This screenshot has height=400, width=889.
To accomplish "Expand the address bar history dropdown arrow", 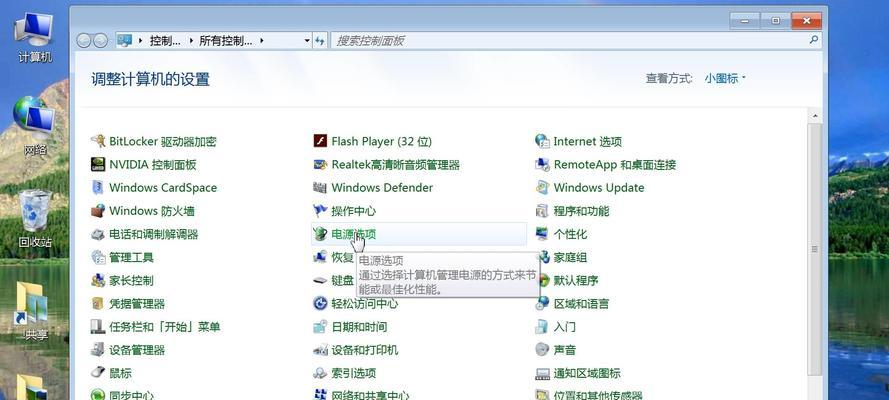I will point(307,40).
